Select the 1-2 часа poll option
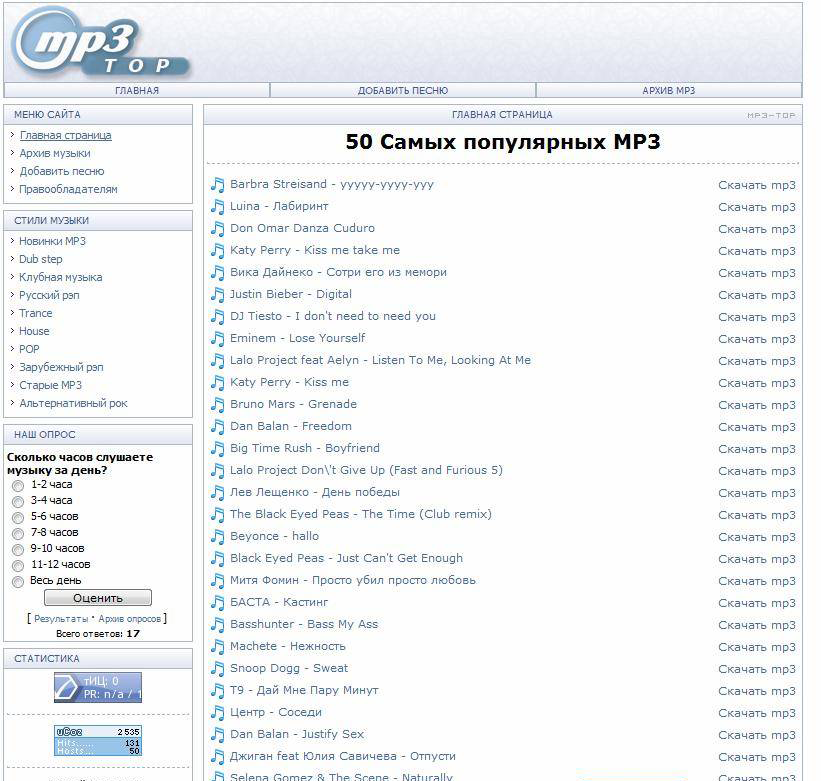This screenshot has width=821, height=781. pyautogui.click(x=18, y=486)
